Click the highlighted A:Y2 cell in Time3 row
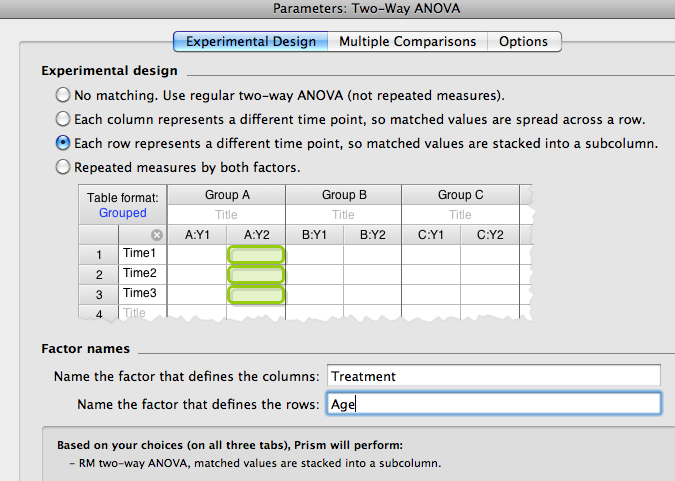This screenshot has width=675, height=481. (256, 295)
